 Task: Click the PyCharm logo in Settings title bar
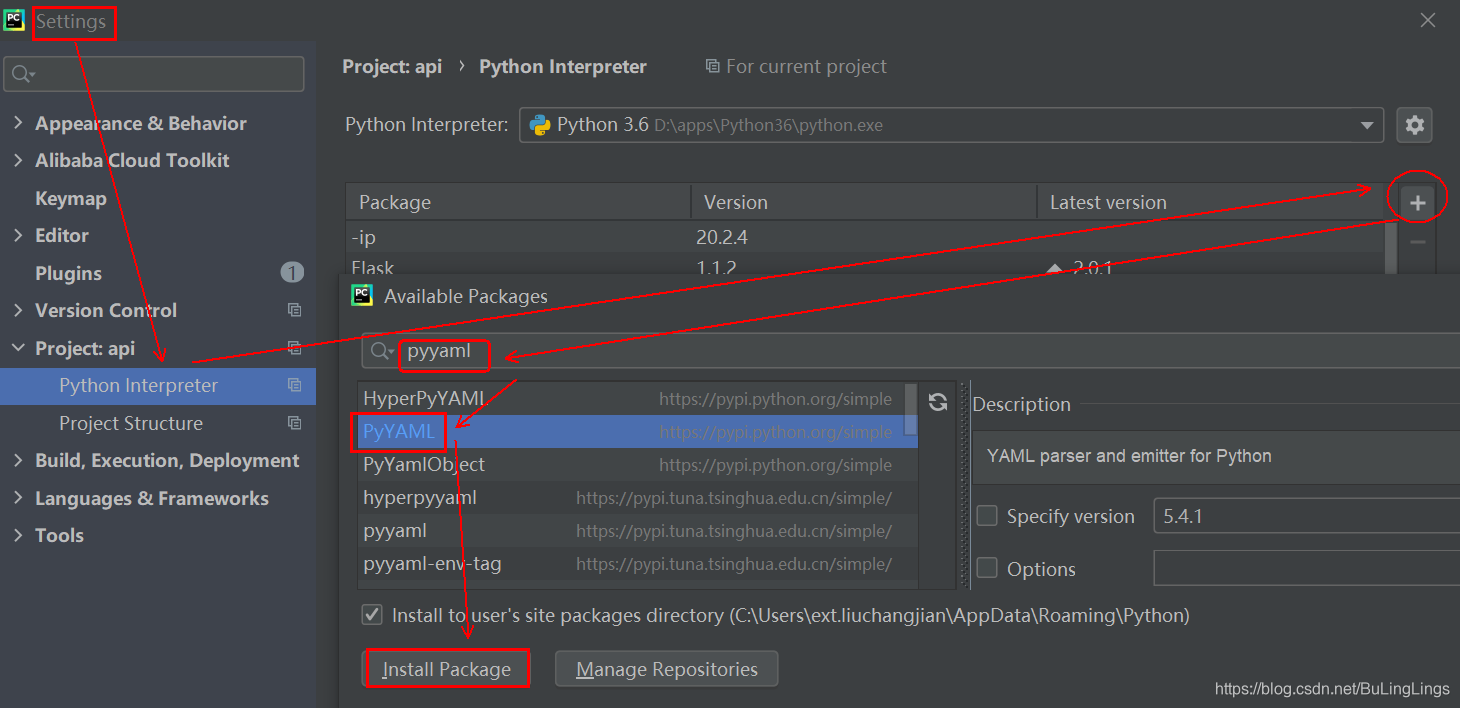pos(14,20)
